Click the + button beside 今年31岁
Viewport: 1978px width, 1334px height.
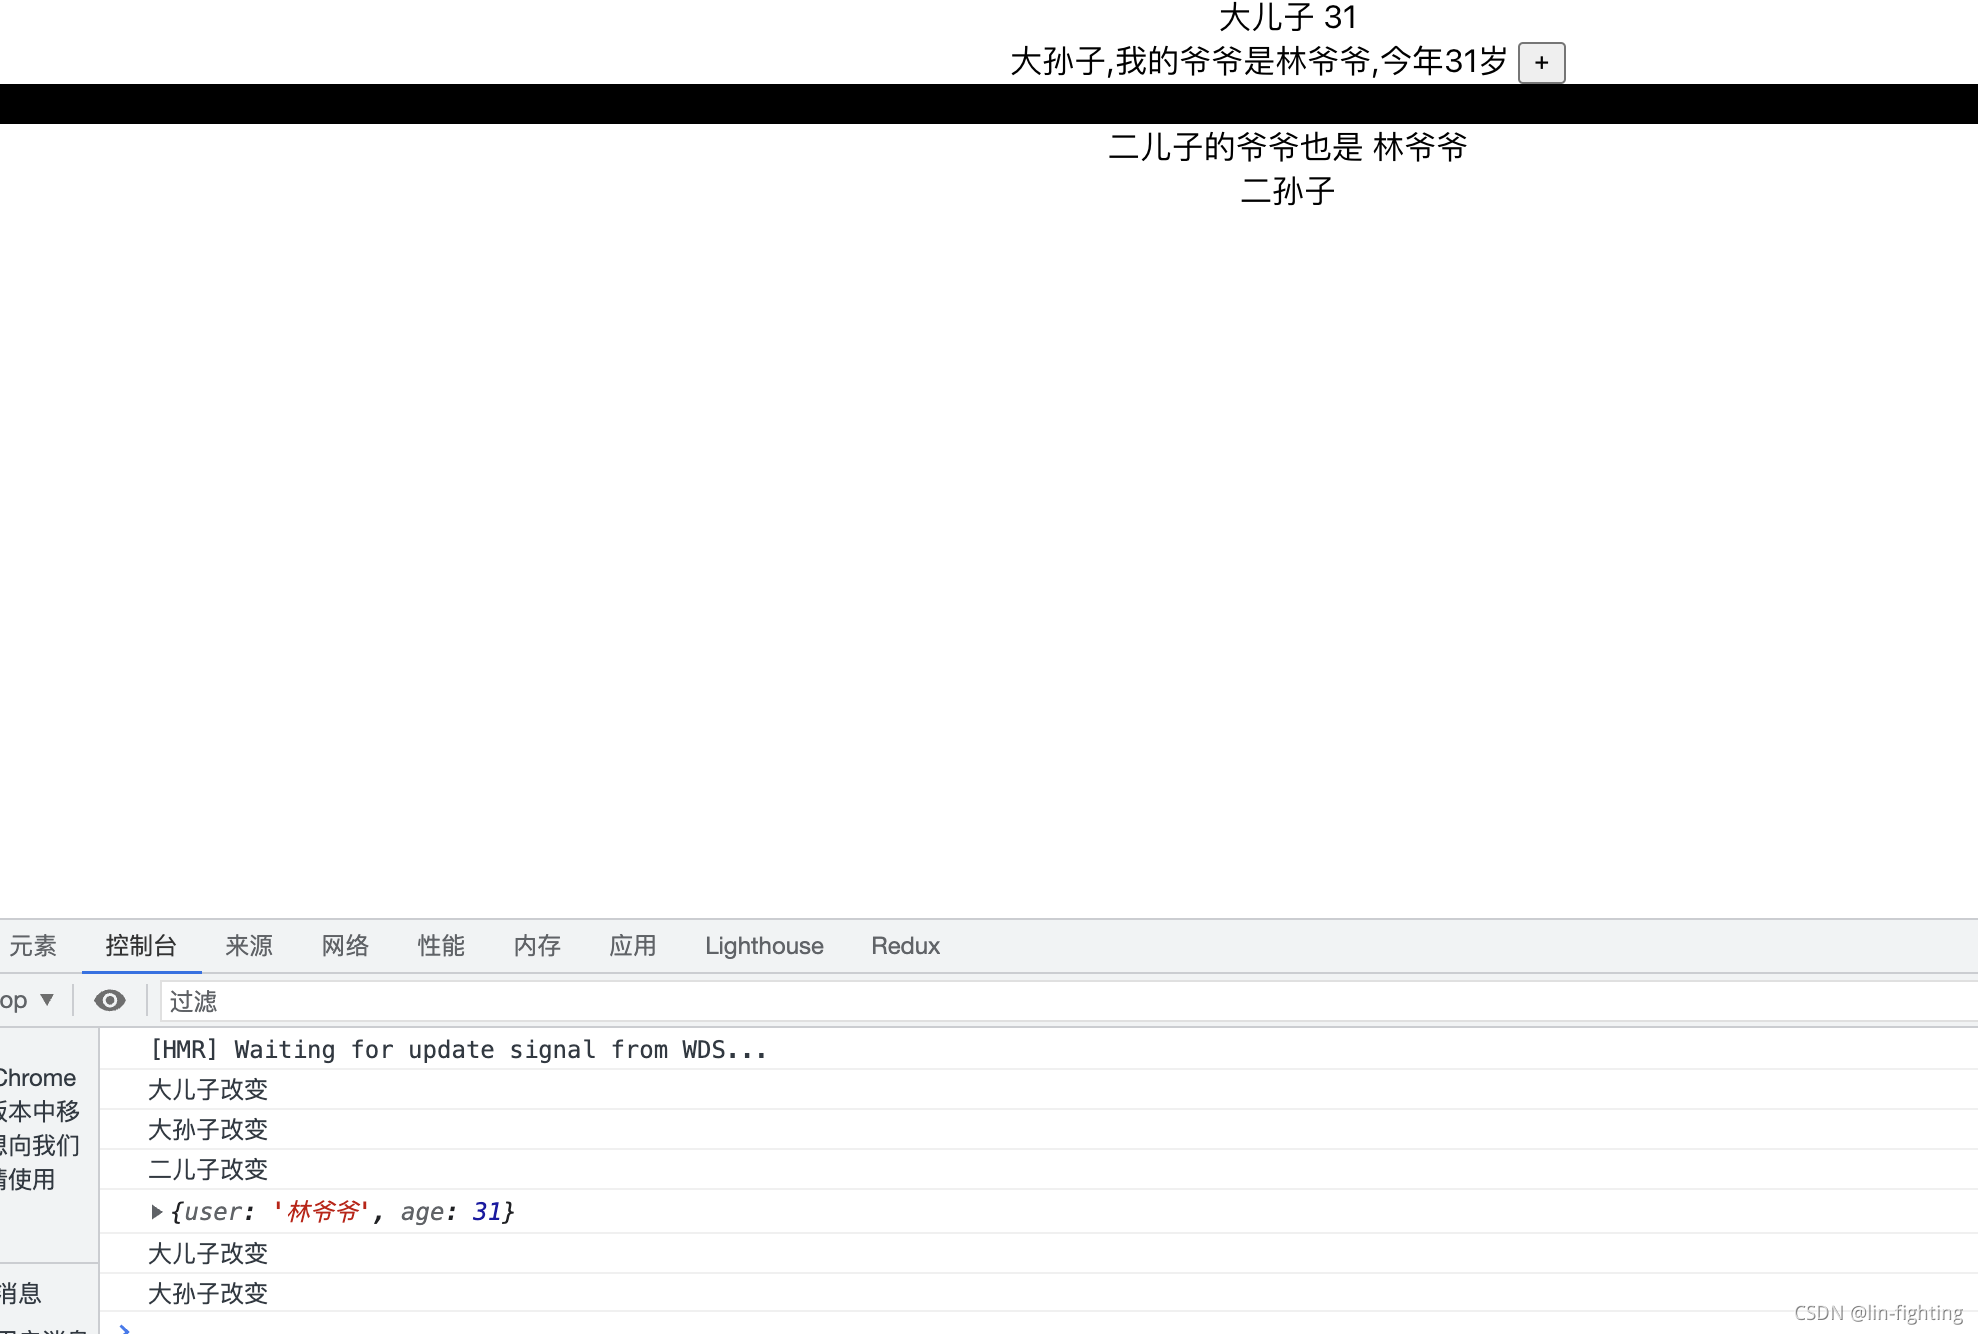[x=1541, y=63]
